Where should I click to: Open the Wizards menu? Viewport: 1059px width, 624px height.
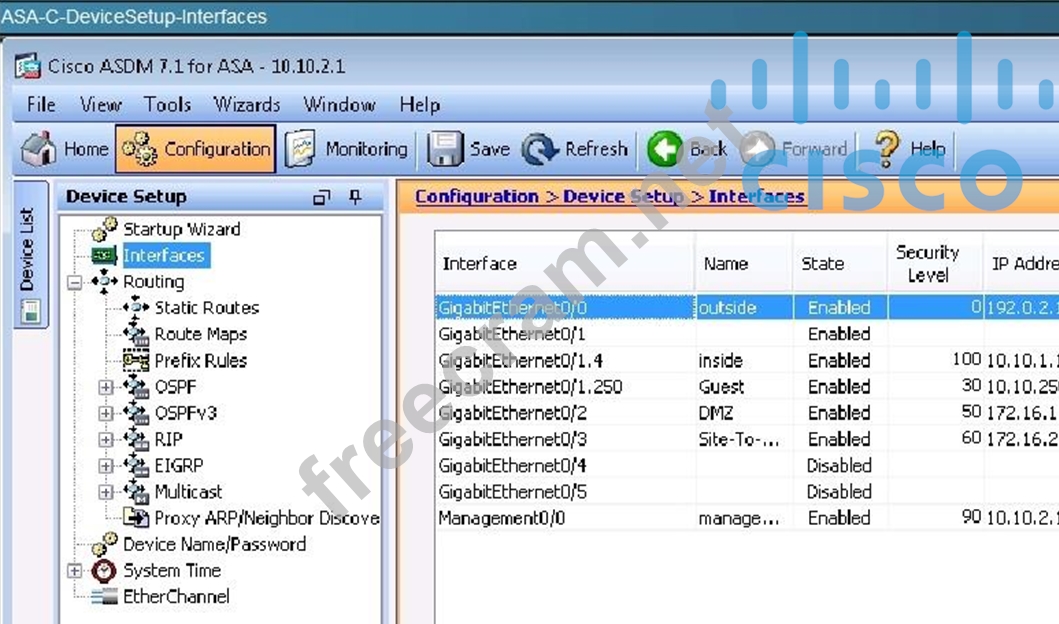tap(247, 105)
